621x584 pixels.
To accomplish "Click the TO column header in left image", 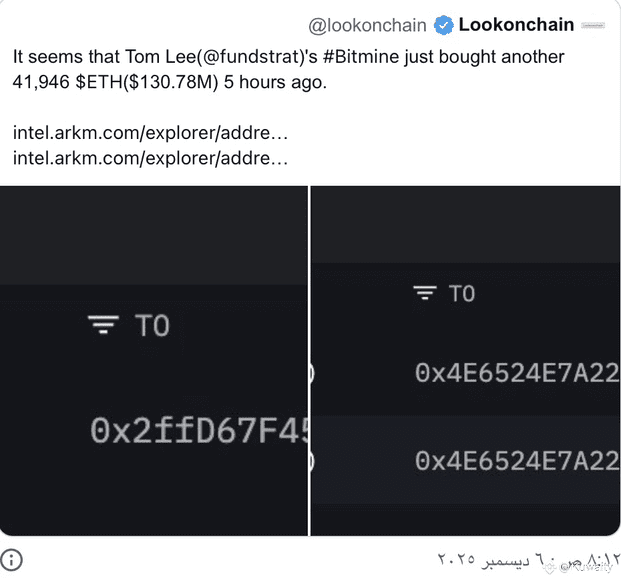I will 152,326.
